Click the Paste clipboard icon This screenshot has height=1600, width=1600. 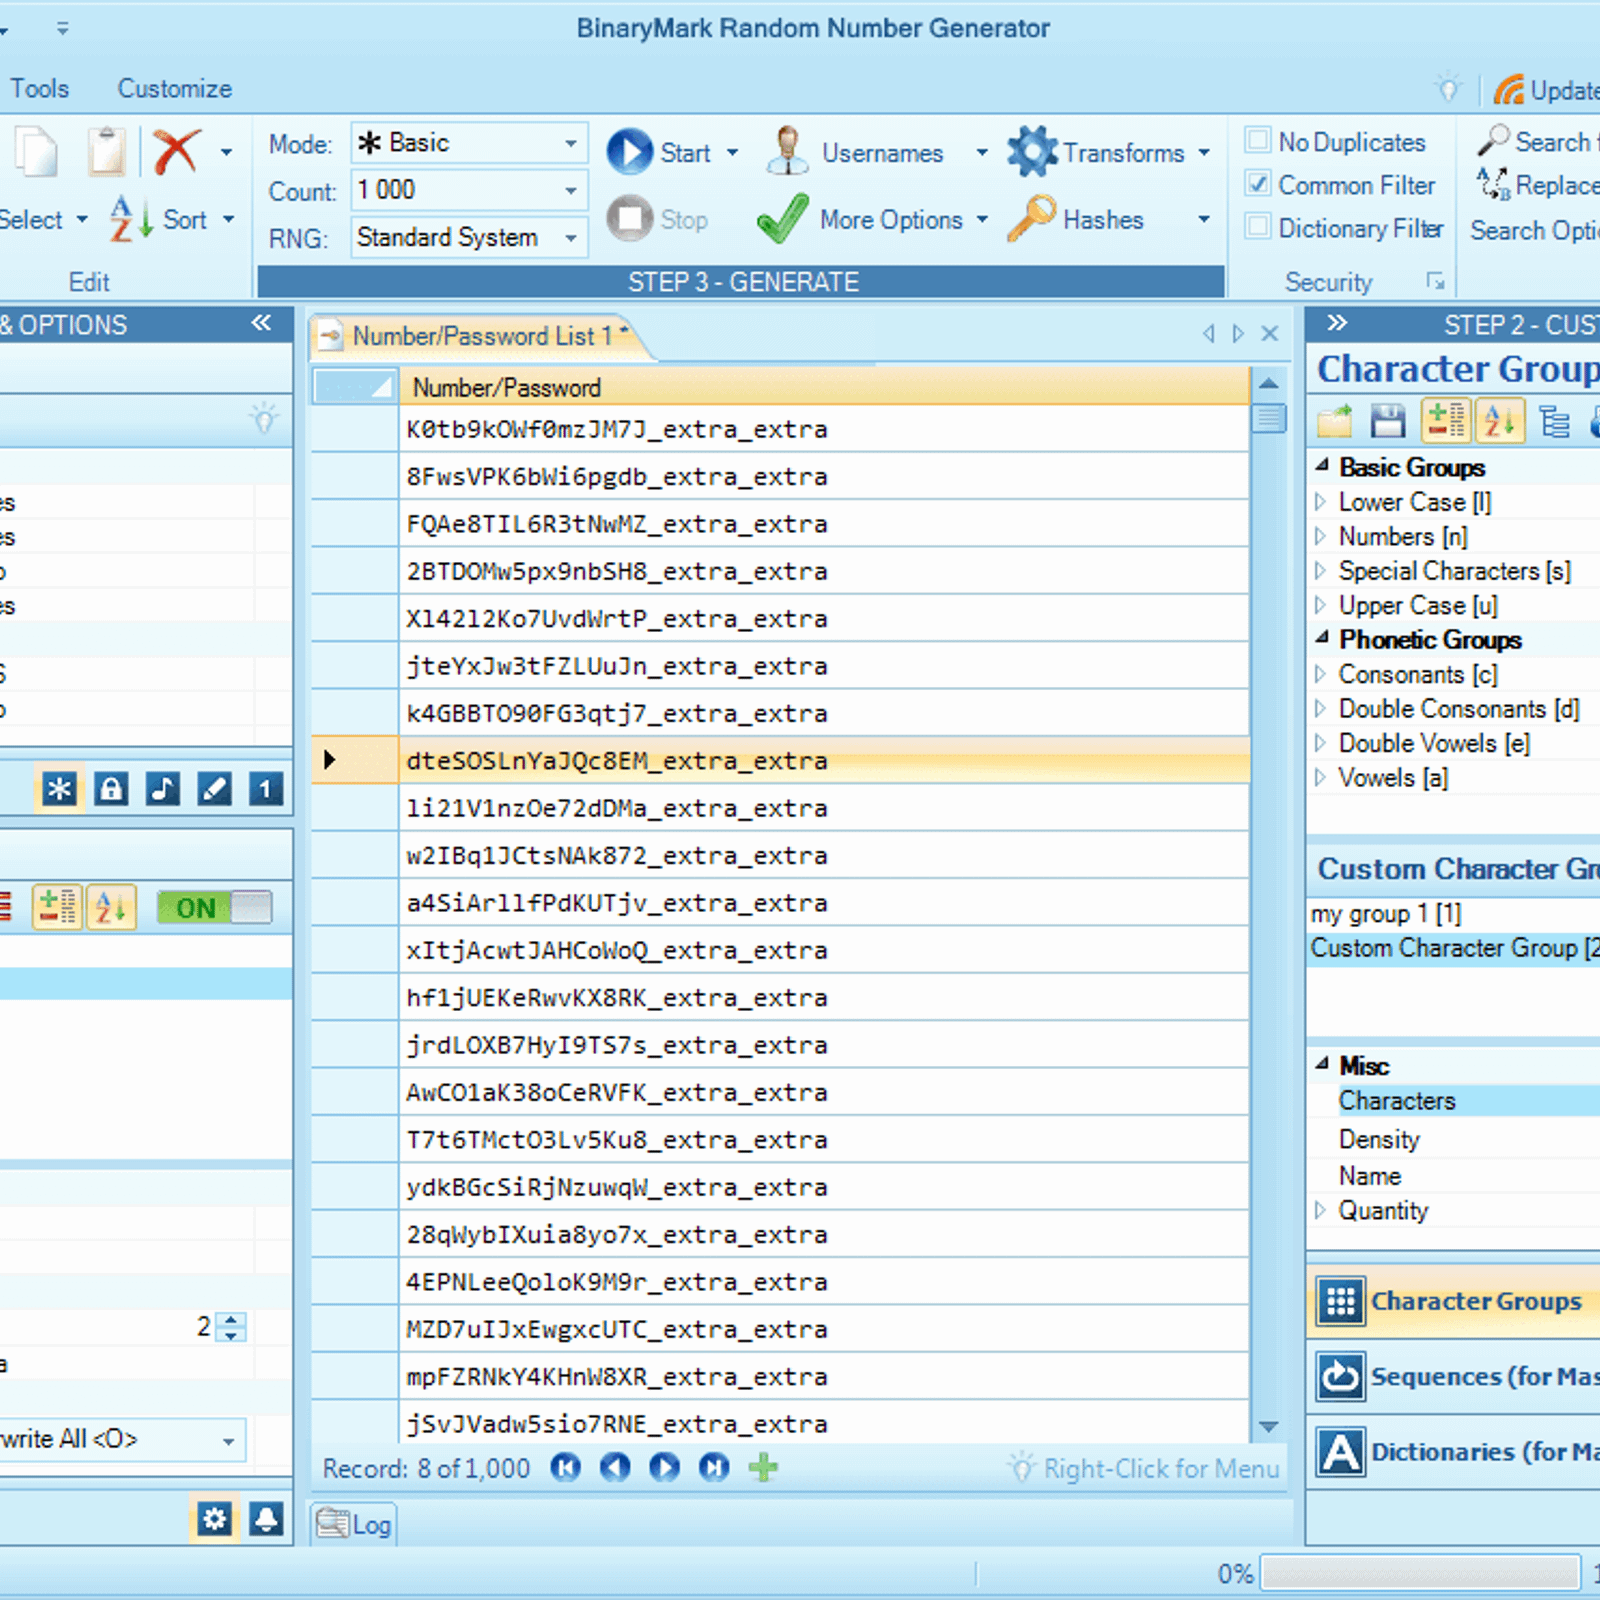[x=107, y=152]
